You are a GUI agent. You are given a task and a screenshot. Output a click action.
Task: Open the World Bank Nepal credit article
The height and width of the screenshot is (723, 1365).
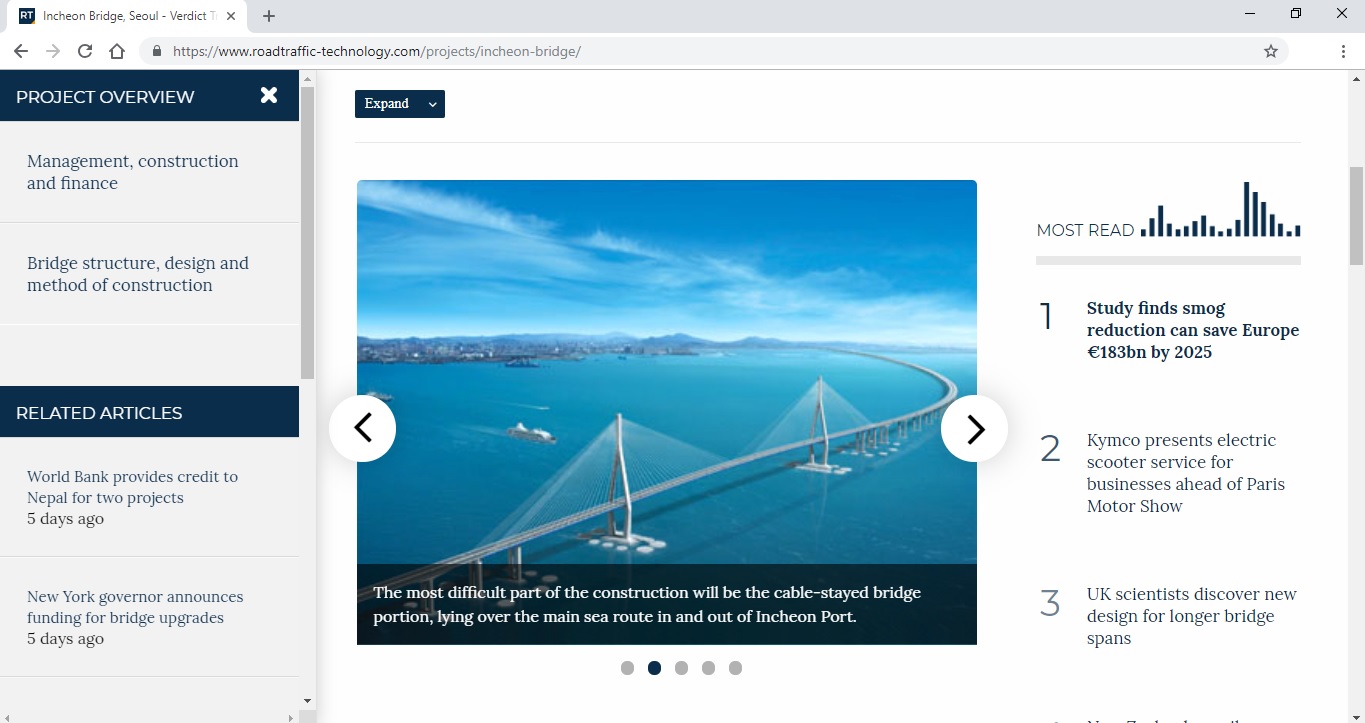pos(132,487)
